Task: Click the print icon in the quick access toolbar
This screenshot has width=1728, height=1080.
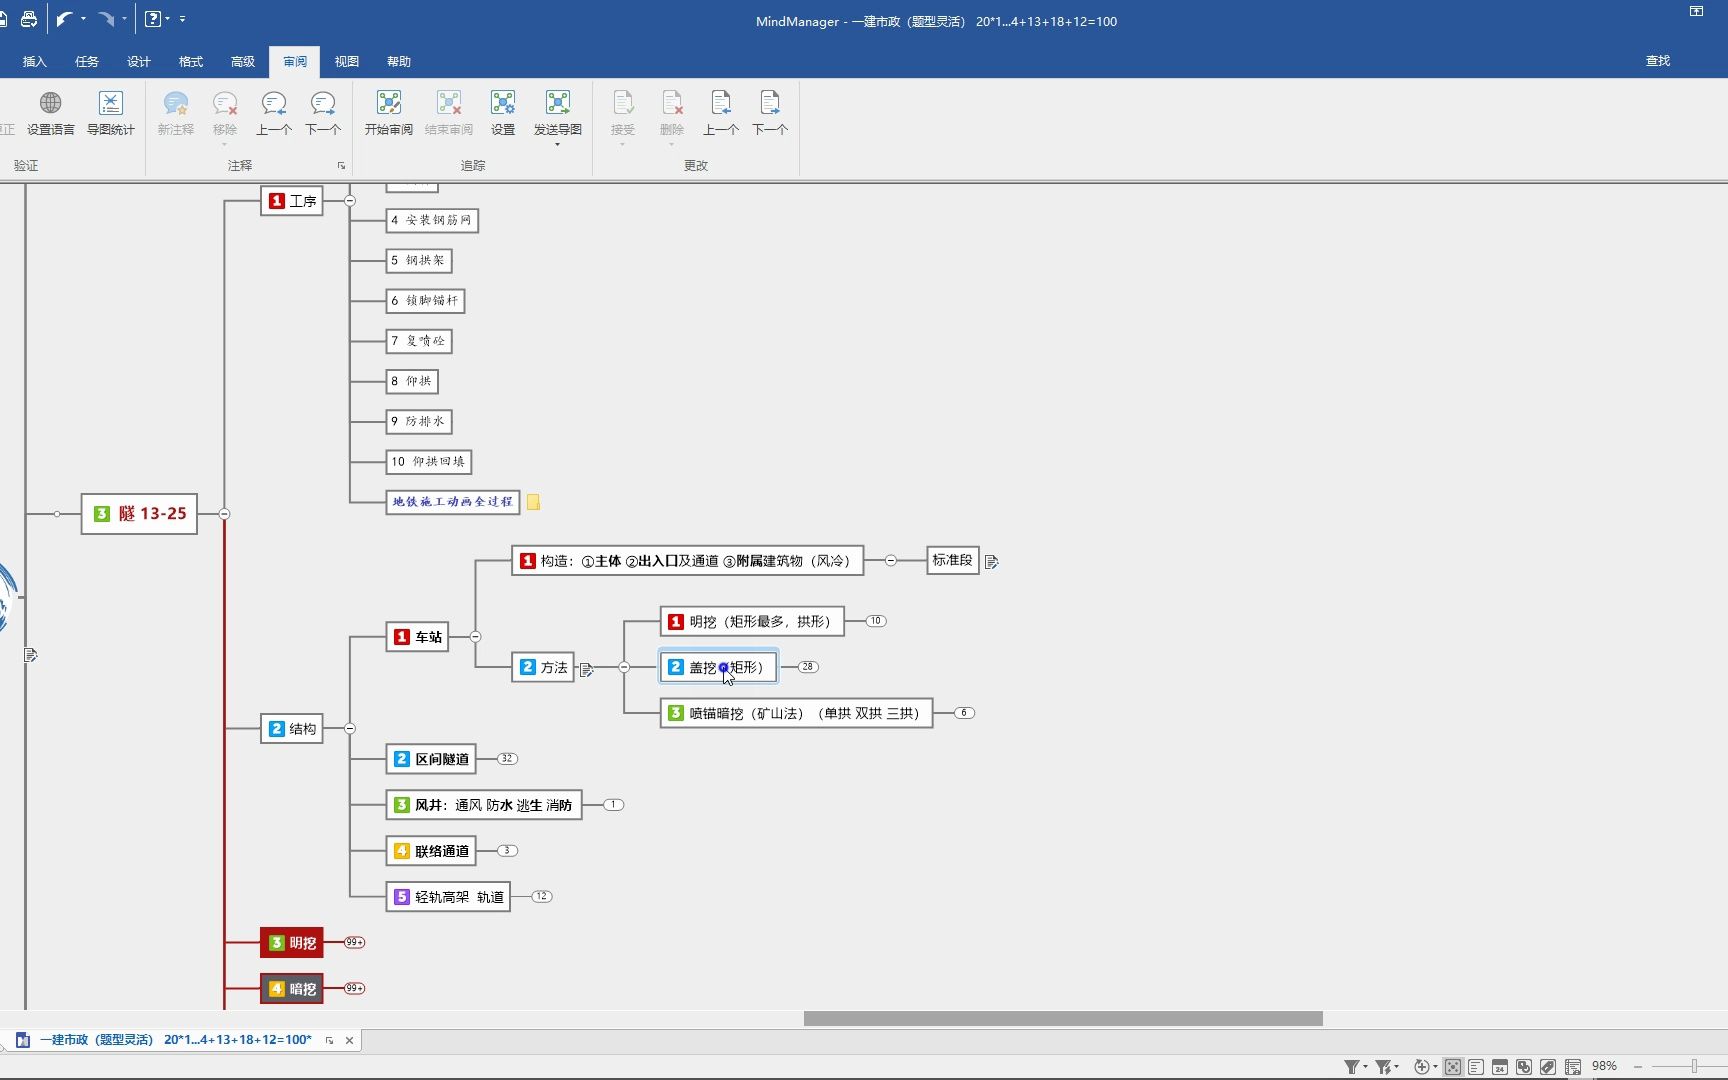Action: tap(29, 19)
